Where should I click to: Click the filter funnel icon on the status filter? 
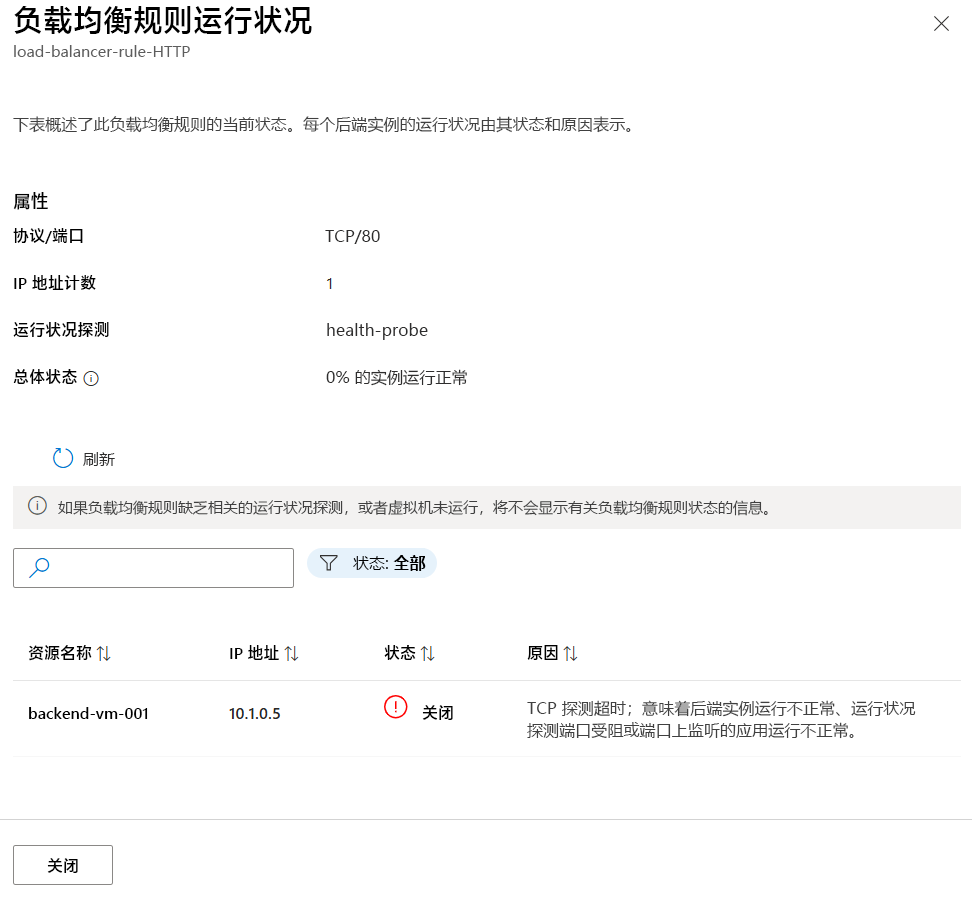(x=329, y=563)
